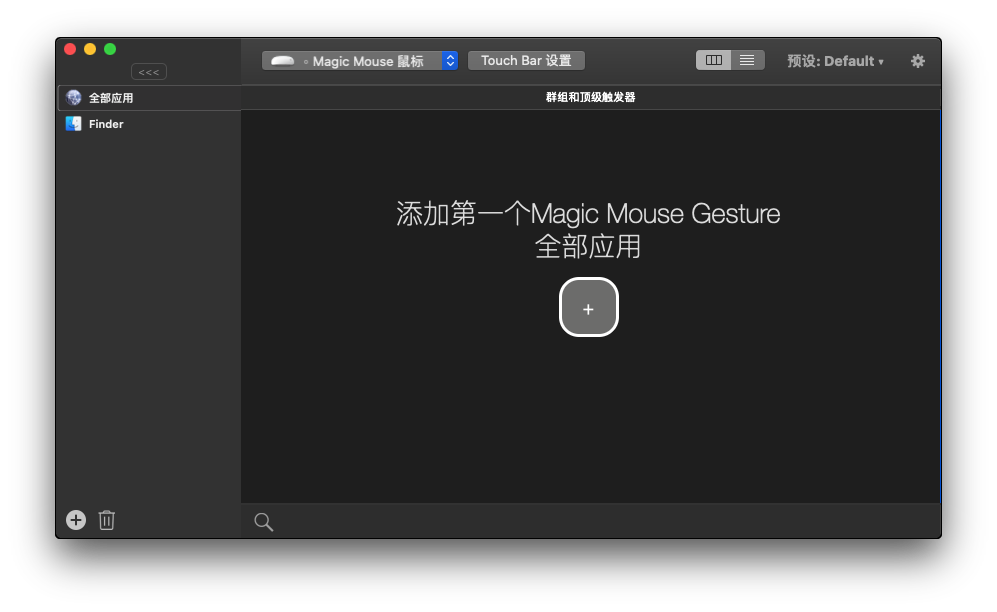Viewport: 997px width, 612px height.
Task: Switch to the column view layout
Action: [713, 60]
